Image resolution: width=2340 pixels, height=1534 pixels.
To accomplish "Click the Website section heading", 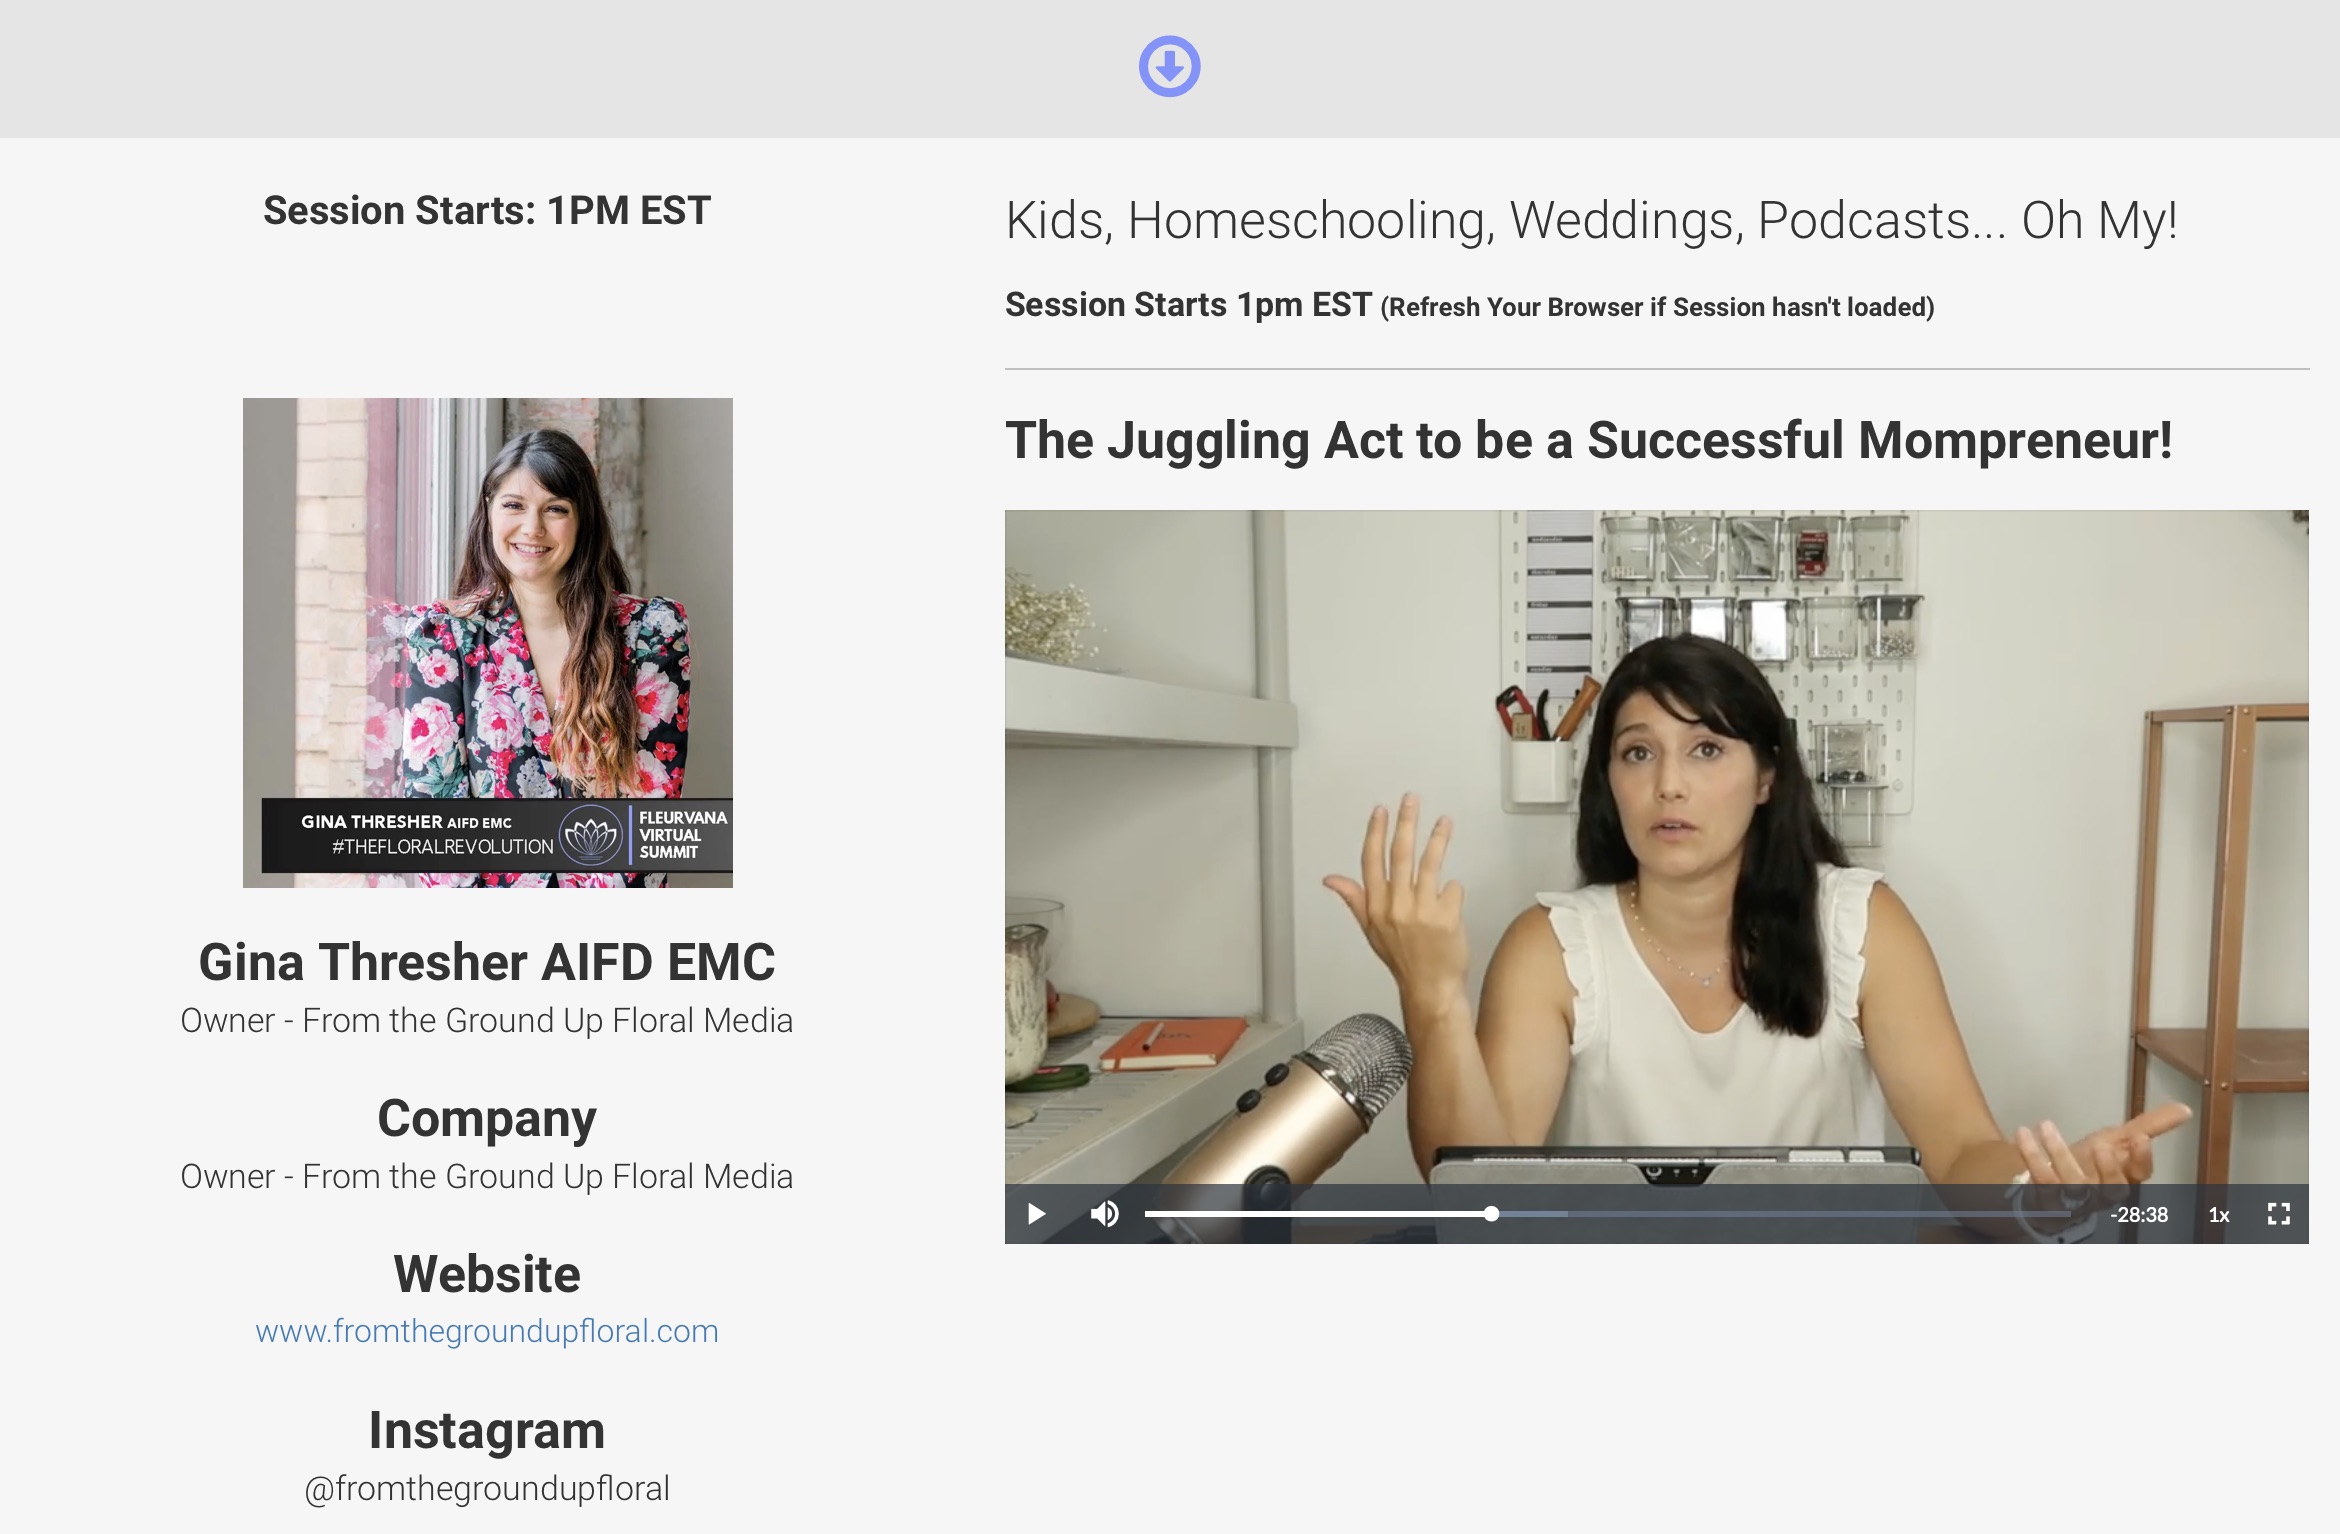I will 487,1274.
